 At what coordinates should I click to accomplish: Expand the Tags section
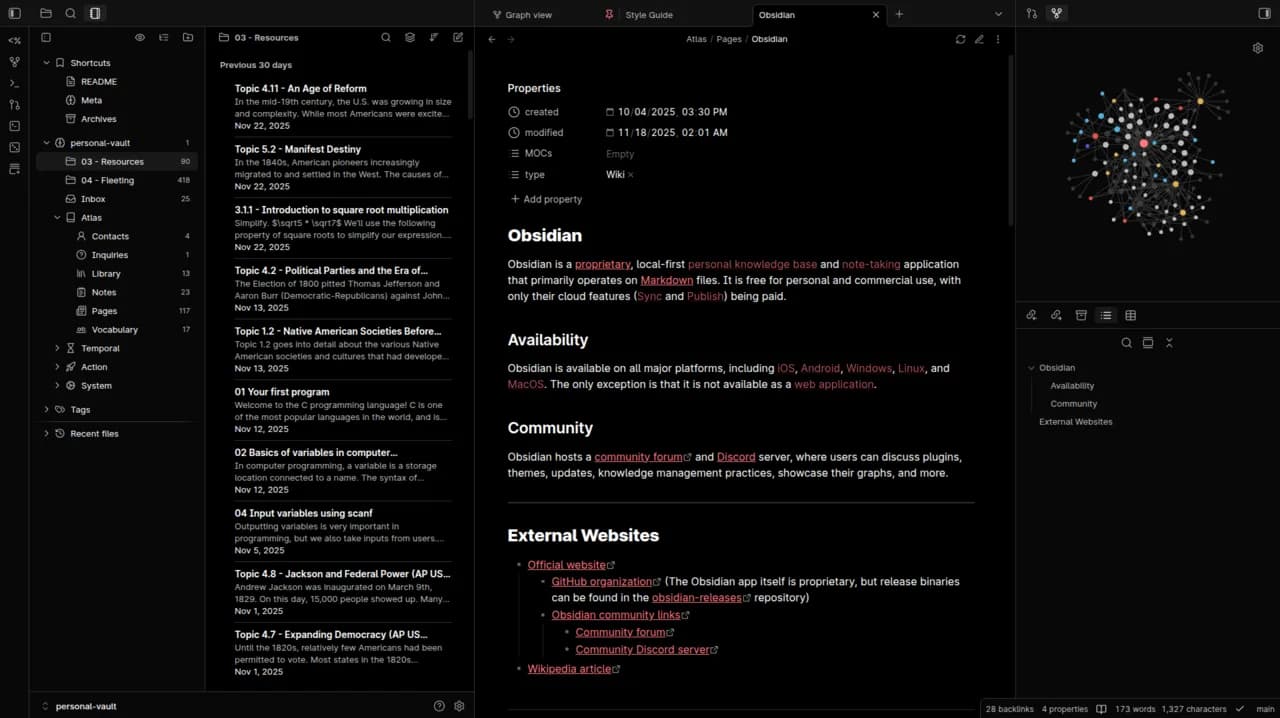pyautogui.click(x=46, y=409)
